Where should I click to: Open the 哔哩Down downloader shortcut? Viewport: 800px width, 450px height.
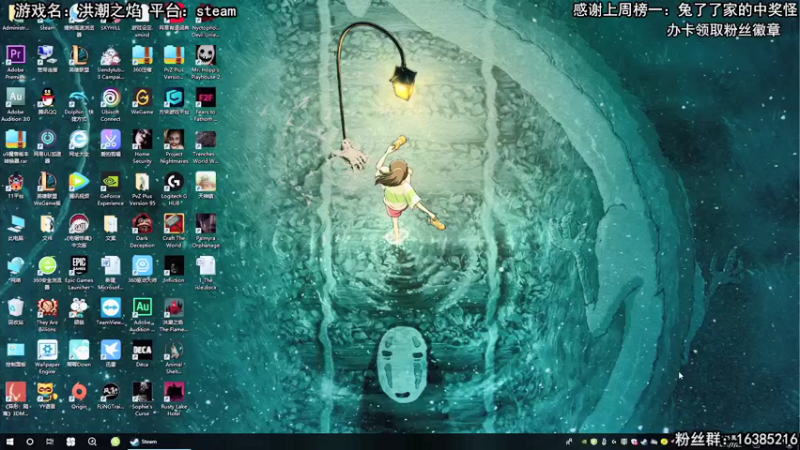pyautogui.click(x=79, y=355)
